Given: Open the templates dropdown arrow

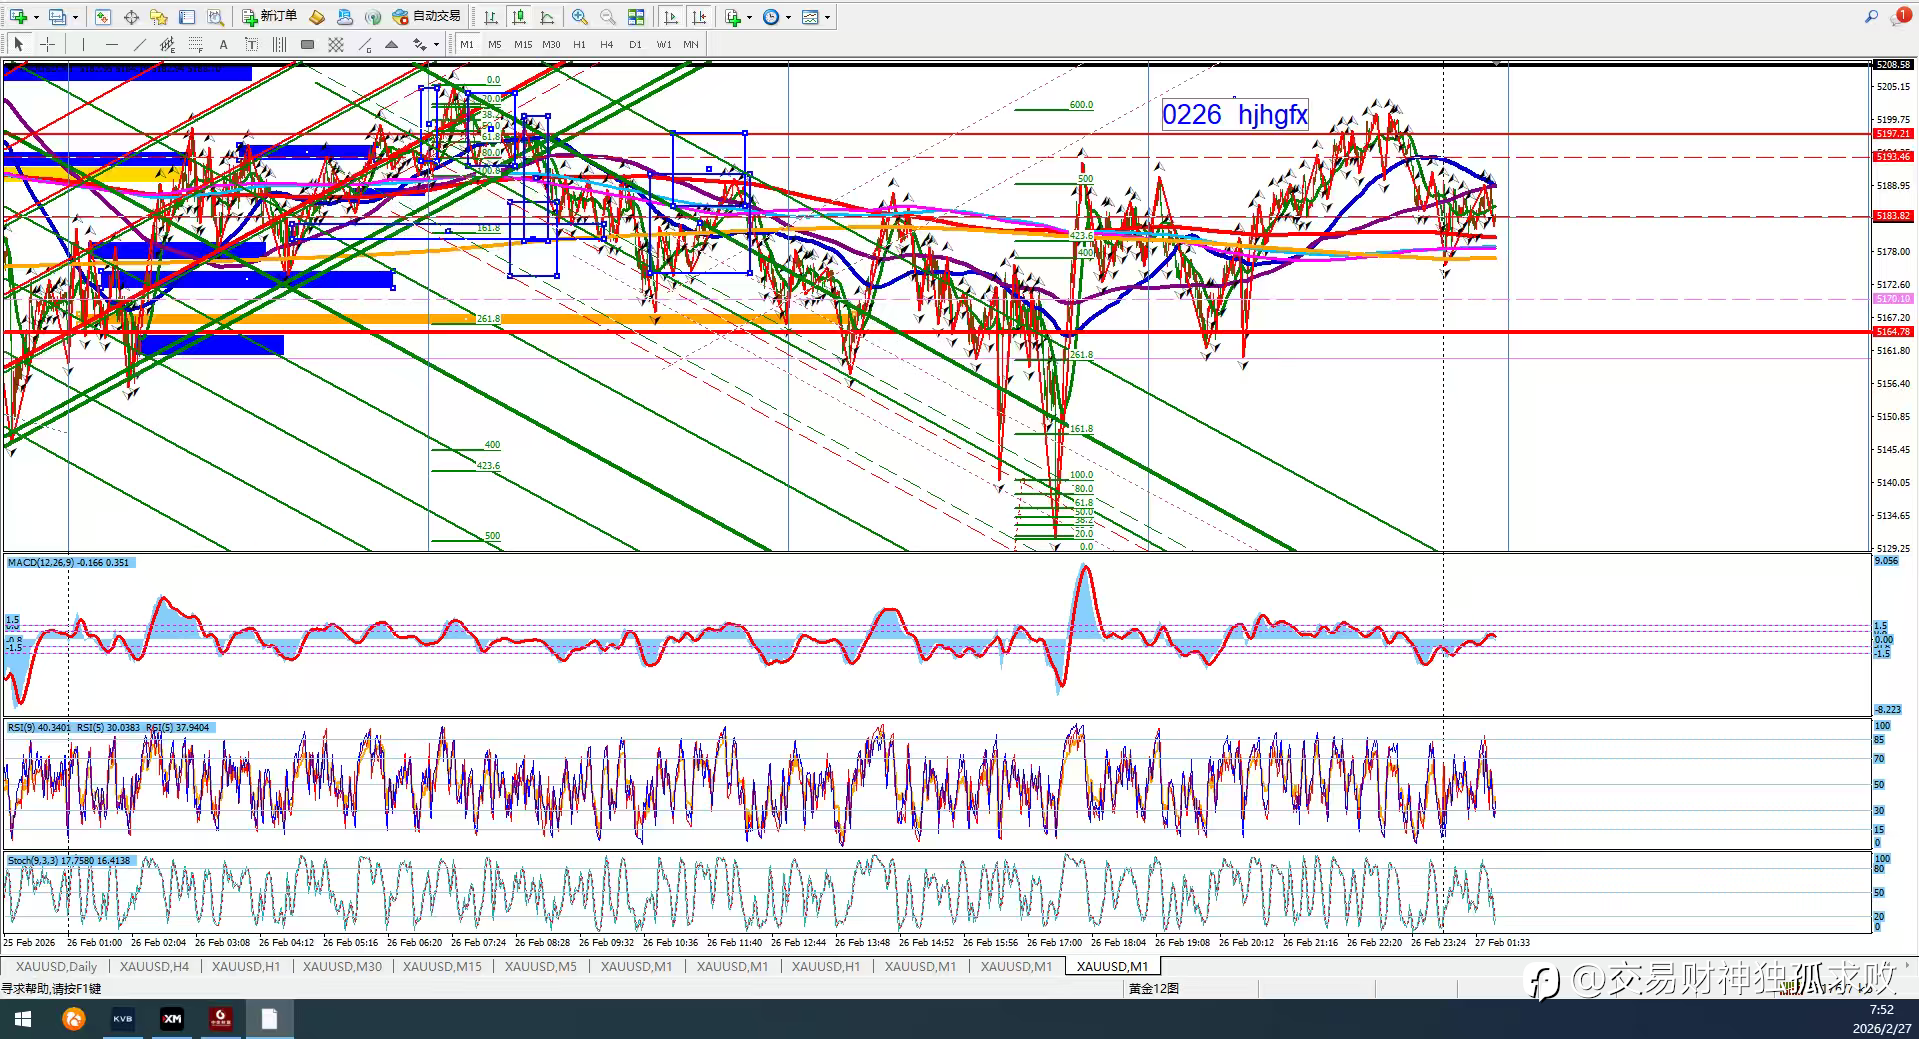Looking at the screenshot, I should coord(827,17).
